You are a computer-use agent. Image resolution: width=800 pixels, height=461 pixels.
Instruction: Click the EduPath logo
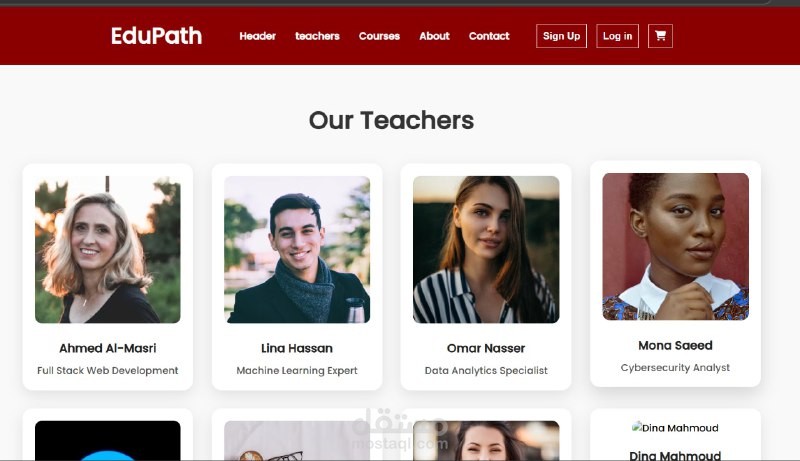pyautogui.click(x=157, y=36)
